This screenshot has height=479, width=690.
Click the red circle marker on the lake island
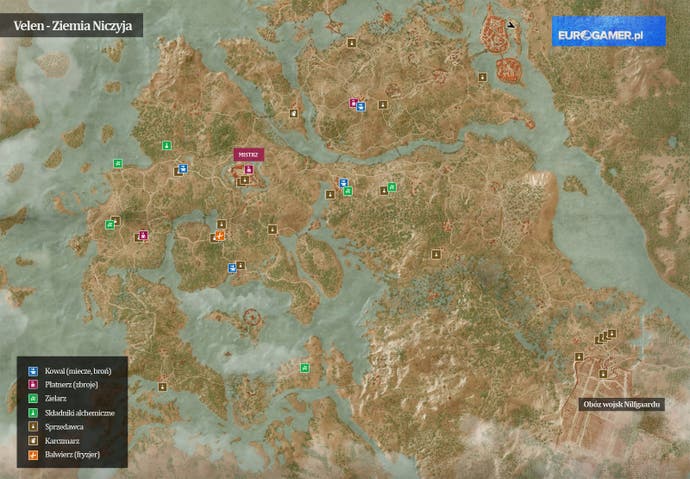[x=252, y=317]
